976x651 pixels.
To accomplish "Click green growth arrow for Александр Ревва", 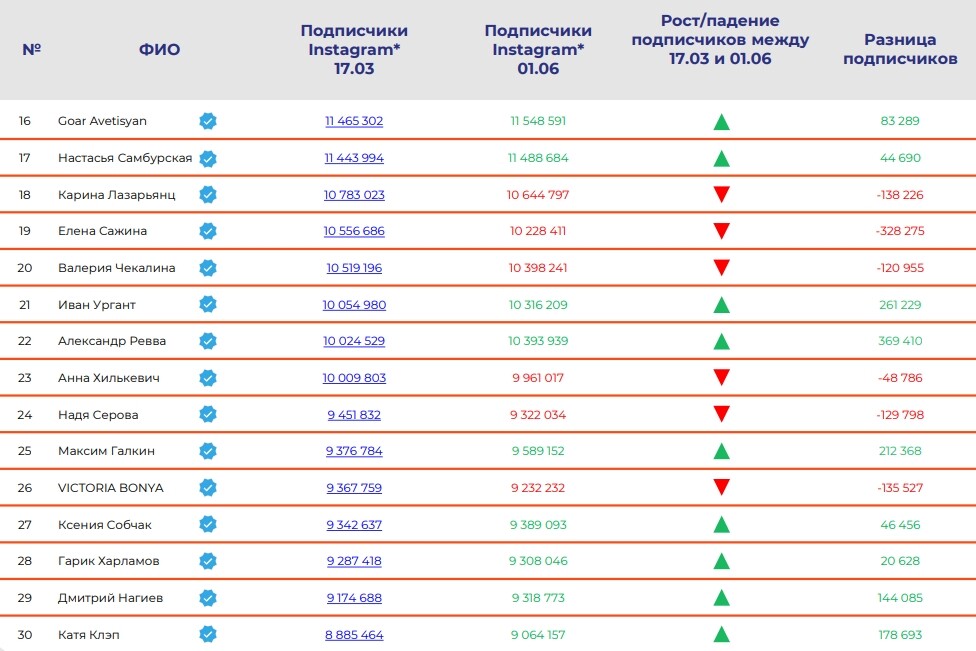I will (721, 342).
